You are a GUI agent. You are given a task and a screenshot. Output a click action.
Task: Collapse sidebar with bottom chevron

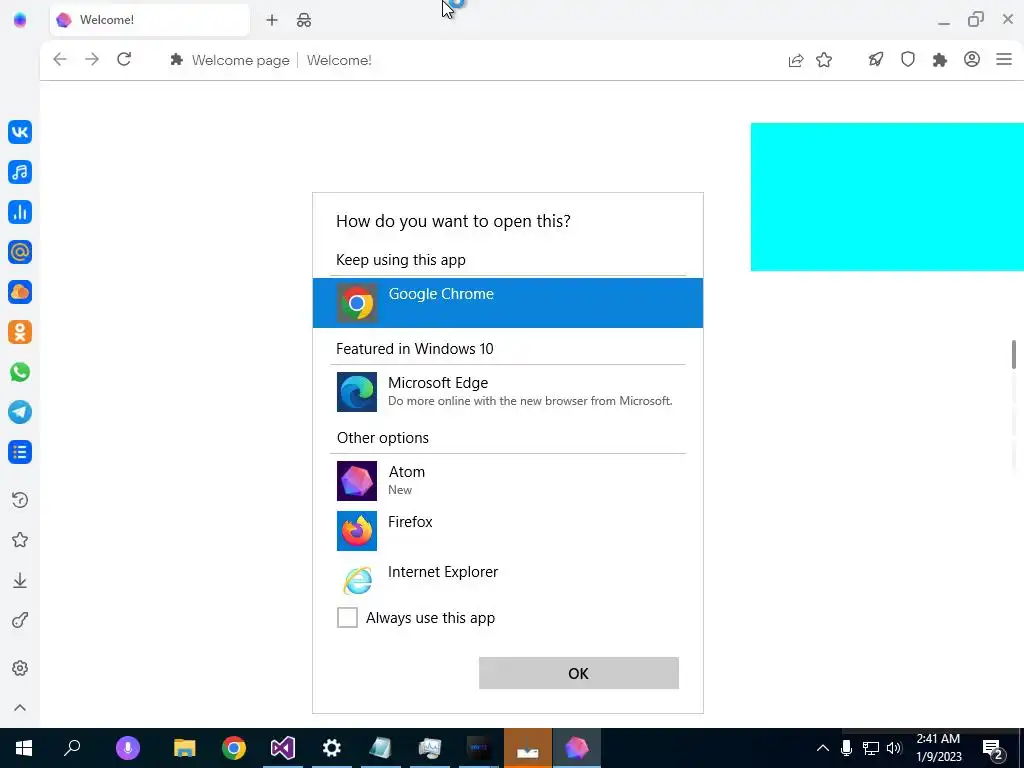pyautogui.click(x=20, y=708)
